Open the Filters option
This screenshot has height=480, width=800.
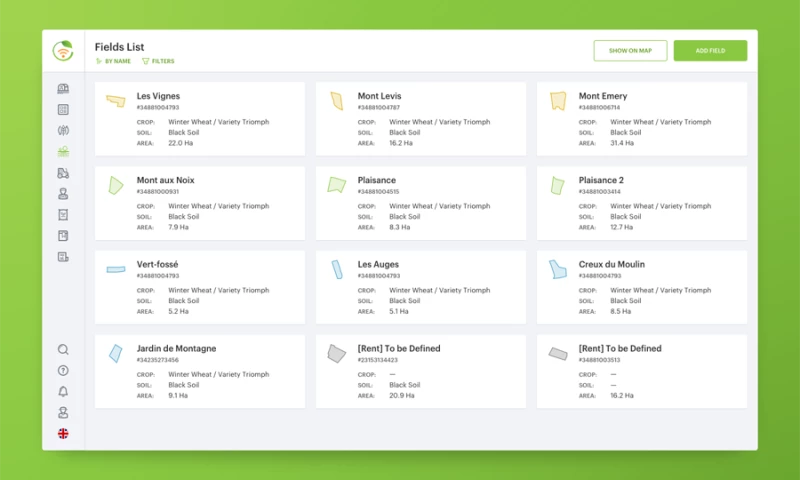[158, 61]
